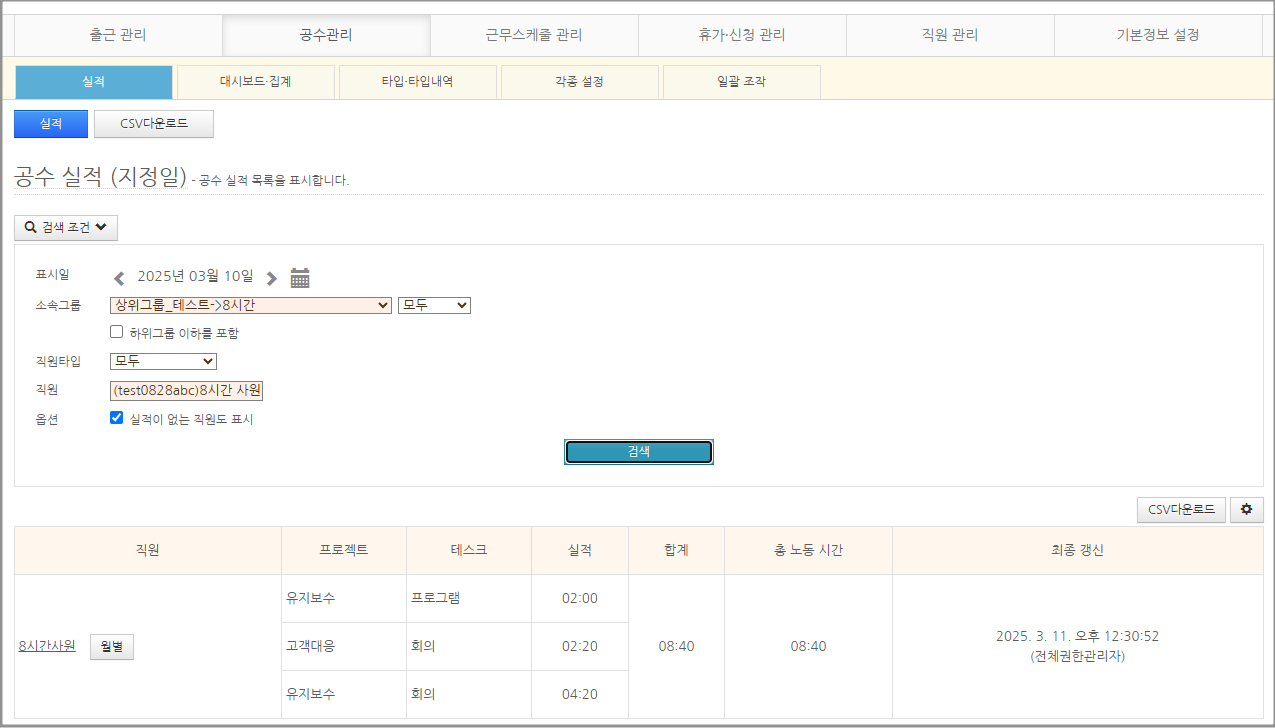
Task: Collapse the 검색 조건 panel
Action: (66, 228)
